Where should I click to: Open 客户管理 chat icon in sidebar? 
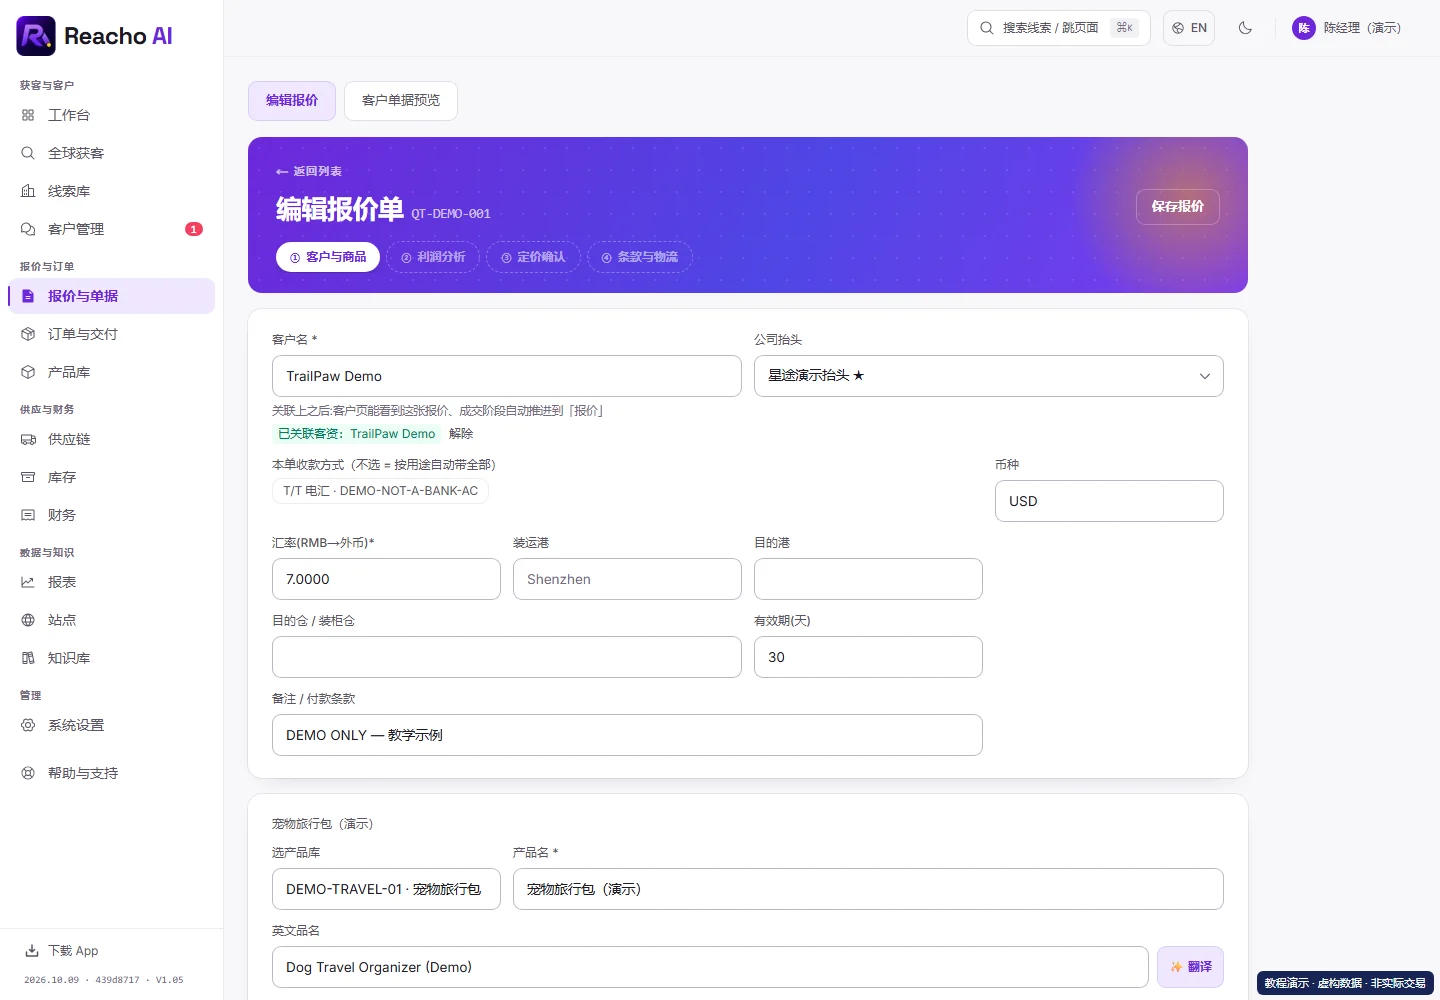click(28, 229)
